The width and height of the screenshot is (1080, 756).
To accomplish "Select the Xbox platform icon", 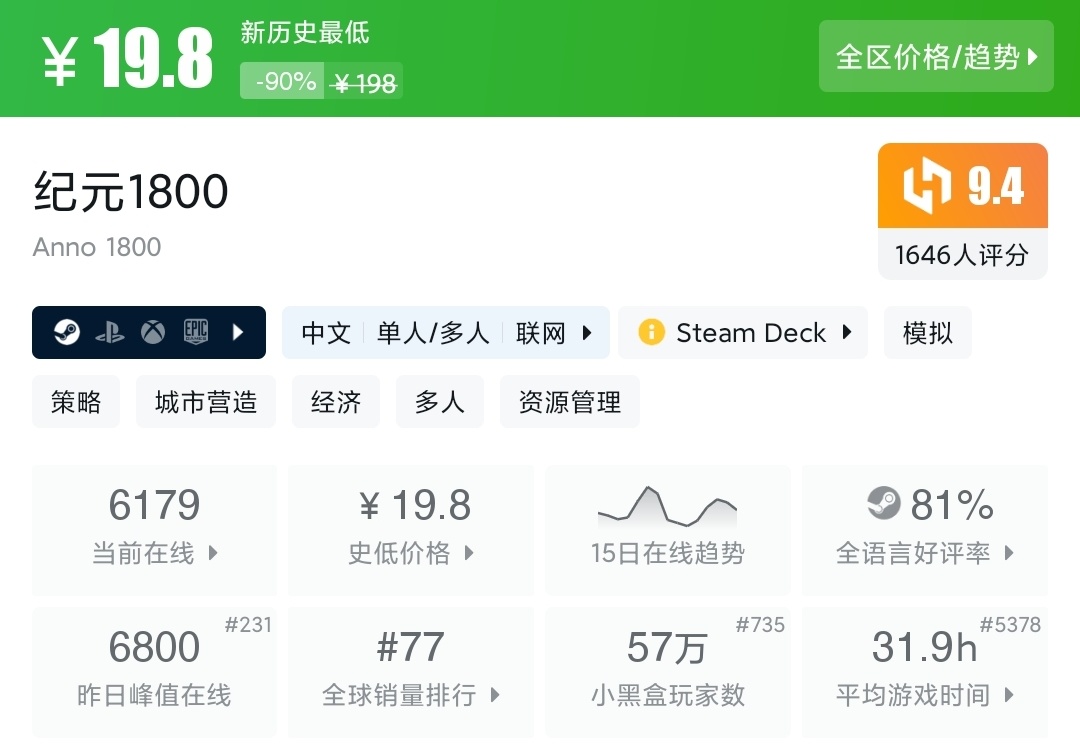I will pos(152,331).
